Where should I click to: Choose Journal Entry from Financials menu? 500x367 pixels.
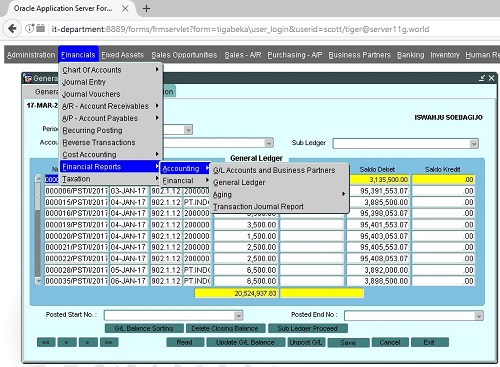click(111, 82)
